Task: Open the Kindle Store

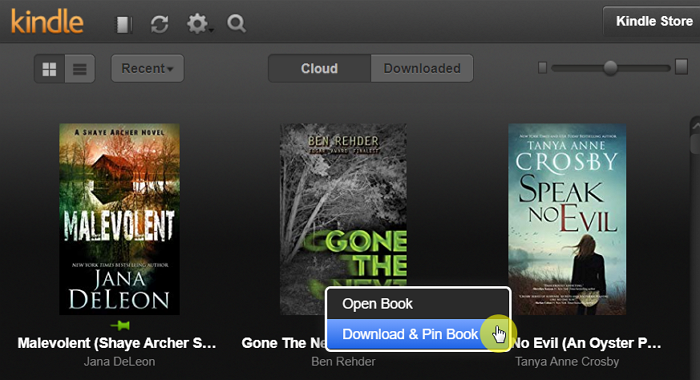Action: 652,21
